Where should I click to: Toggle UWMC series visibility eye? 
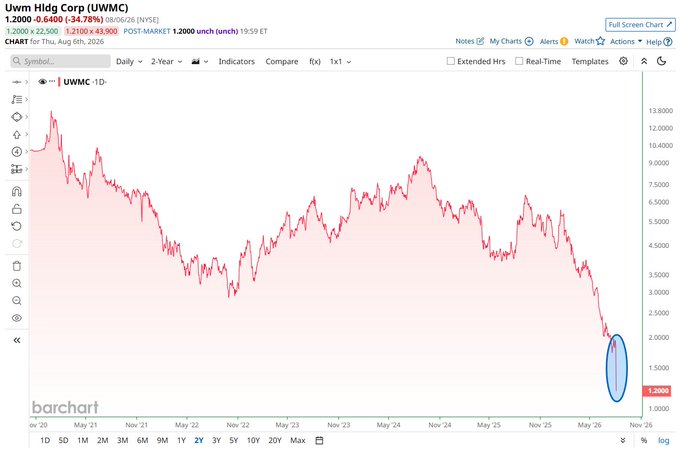(42, 82)
